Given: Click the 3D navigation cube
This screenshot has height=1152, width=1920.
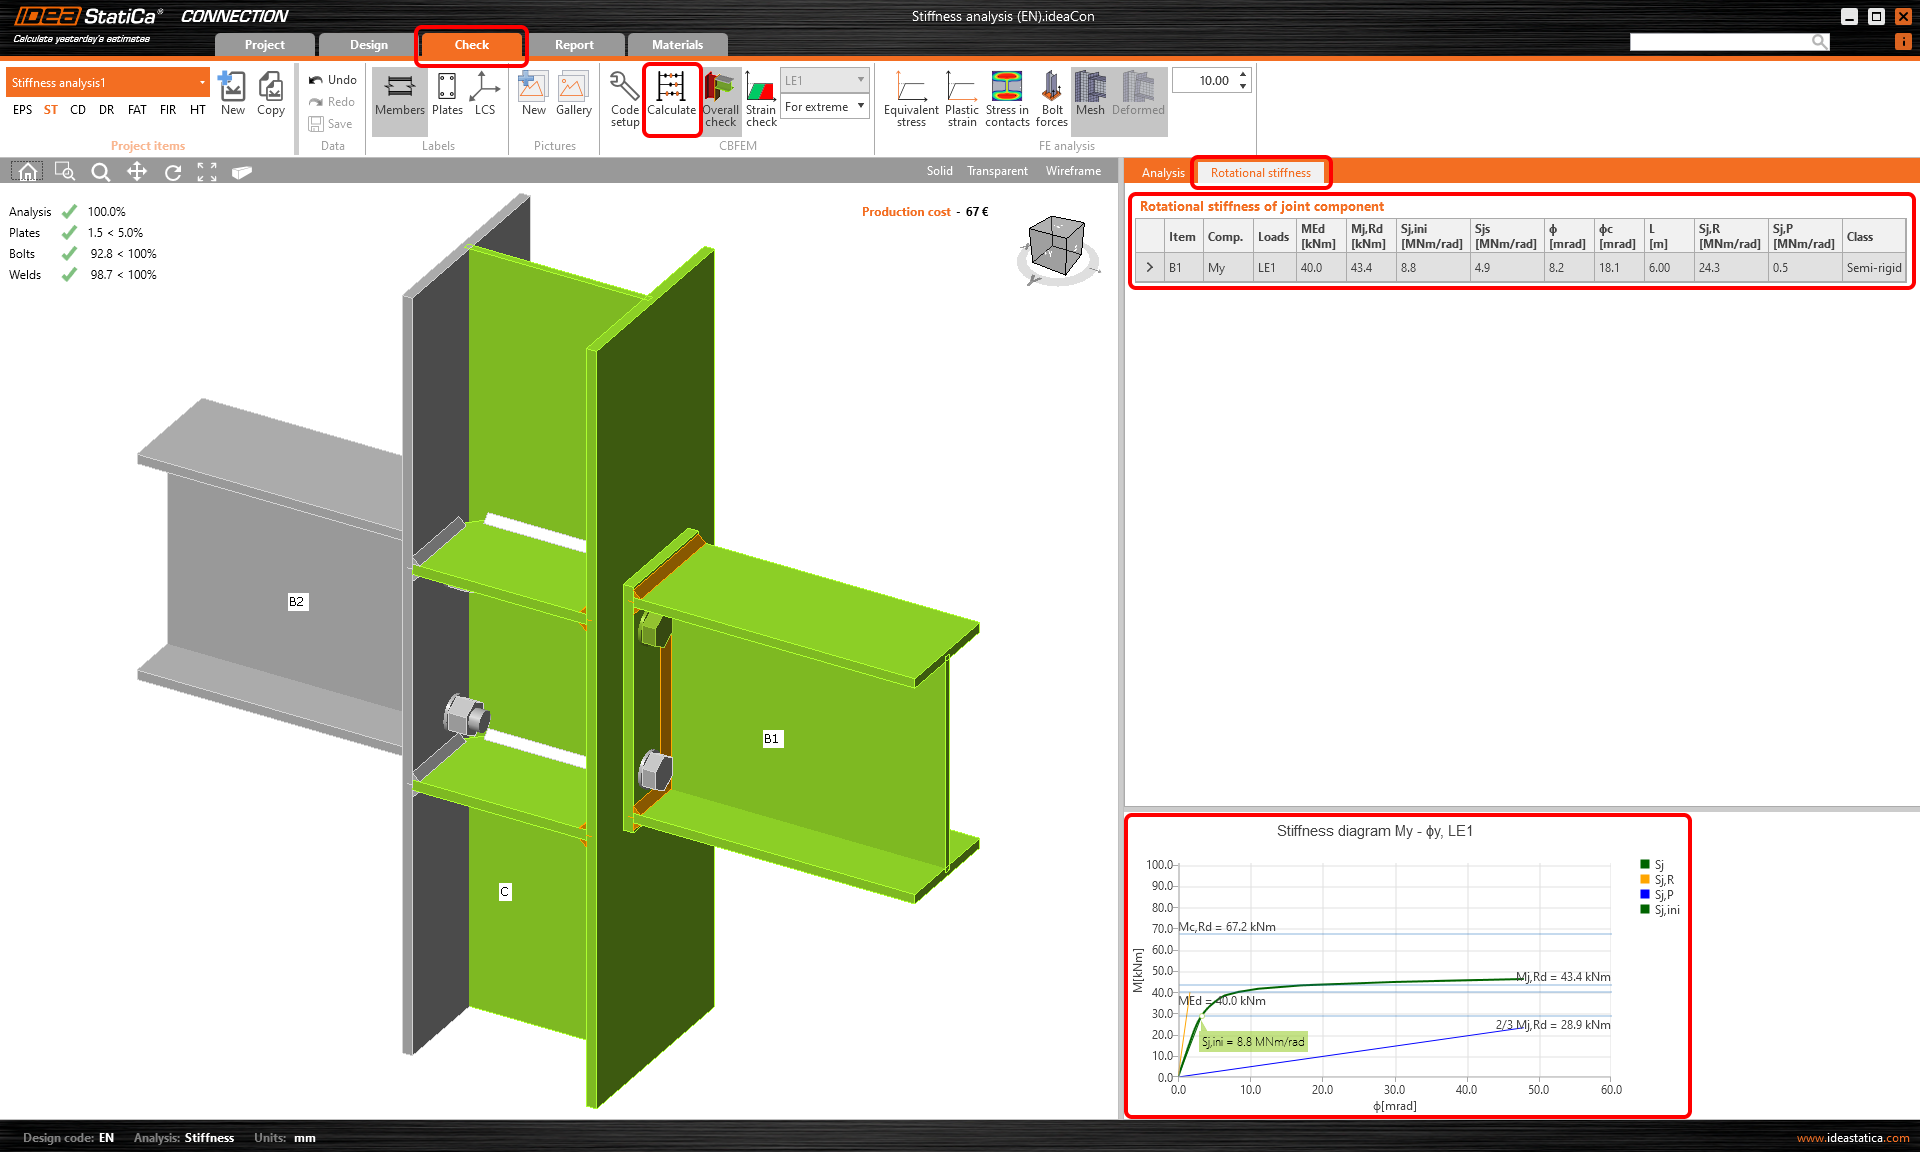Looking at the screenshot, I should pos(1057,246).
